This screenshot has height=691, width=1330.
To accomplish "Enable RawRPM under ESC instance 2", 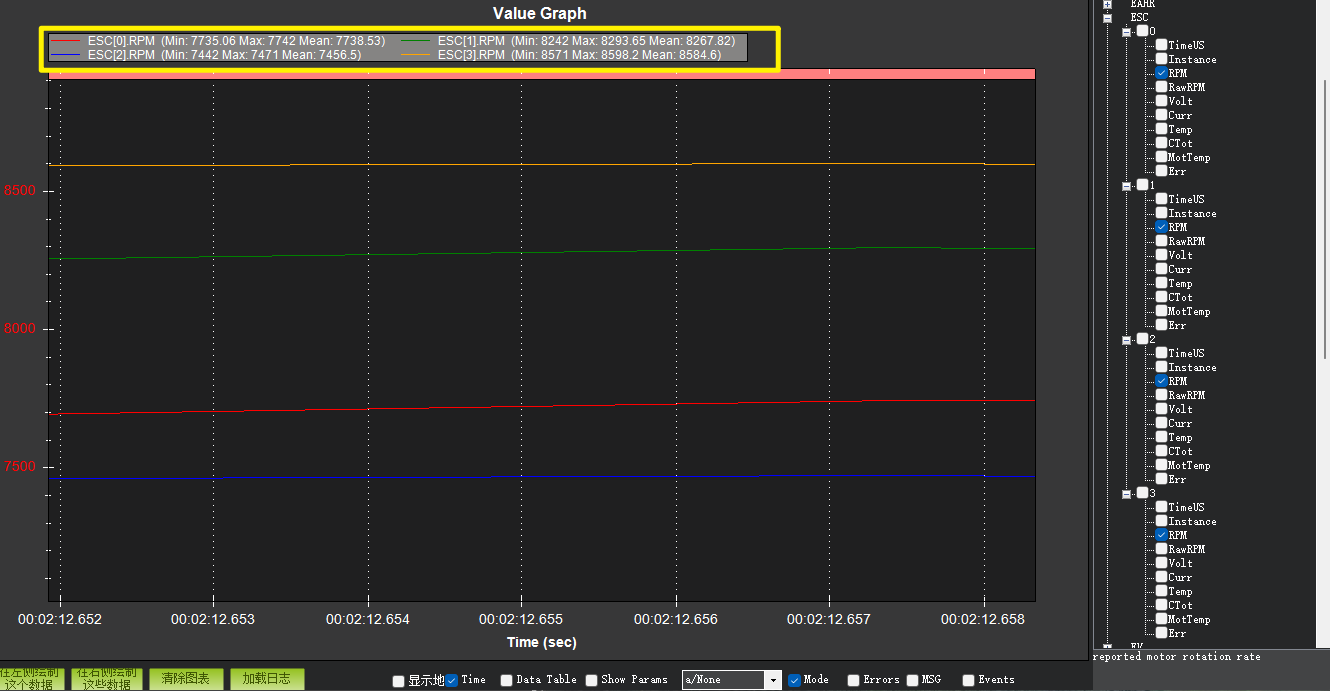I will (x=1161, y=395).
